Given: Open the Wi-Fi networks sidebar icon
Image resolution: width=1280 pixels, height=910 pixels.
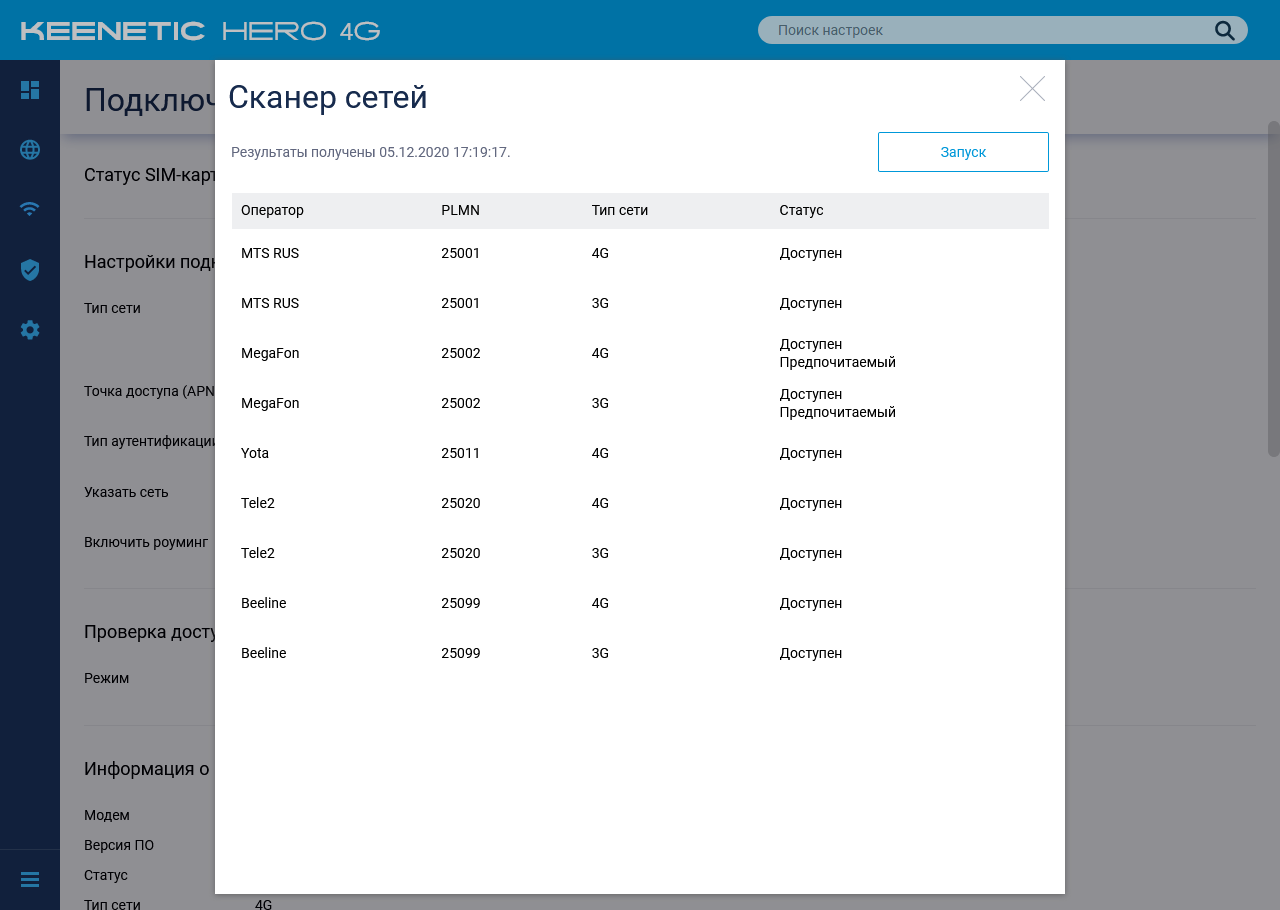Looking at the screenshot, I should pyautogui.click(x=30, y=209).
